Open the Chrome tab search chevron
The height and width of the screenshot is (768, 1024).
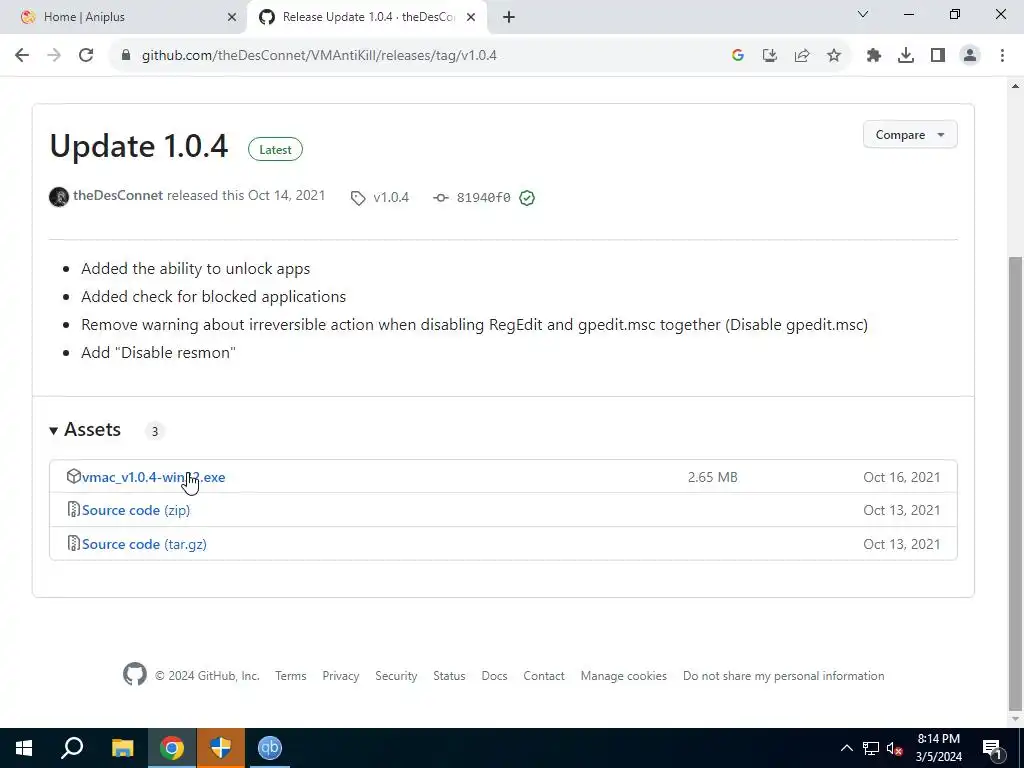pyautogui.click(x=863, y=14)
